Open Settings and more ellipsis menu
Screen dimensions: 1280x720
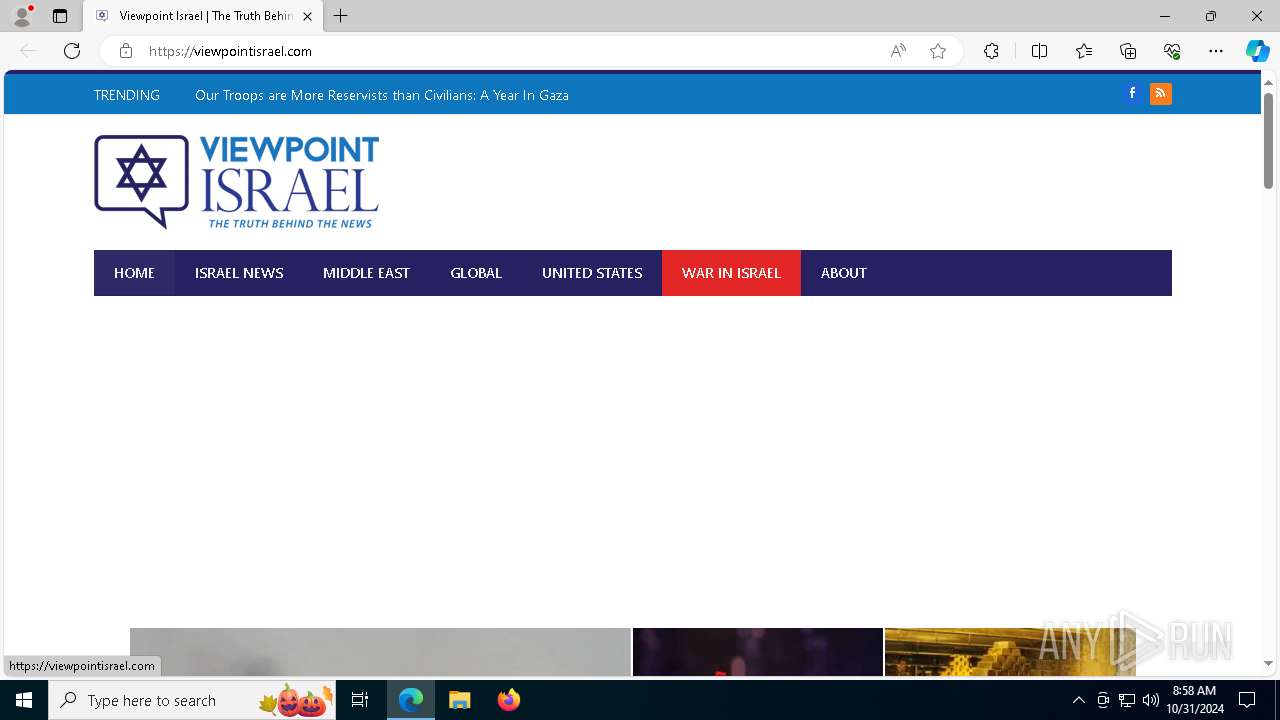click(x=1216, y=51)
